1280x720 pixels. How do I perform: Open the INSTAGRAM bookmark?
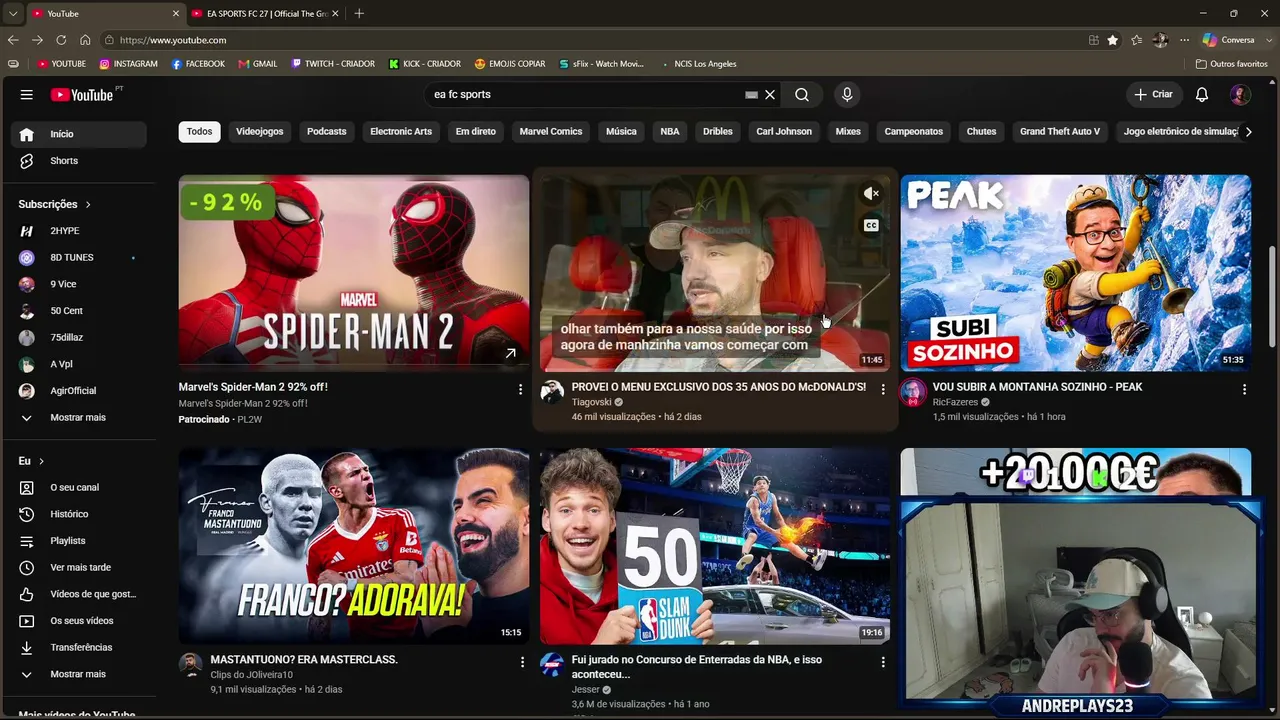128,64
